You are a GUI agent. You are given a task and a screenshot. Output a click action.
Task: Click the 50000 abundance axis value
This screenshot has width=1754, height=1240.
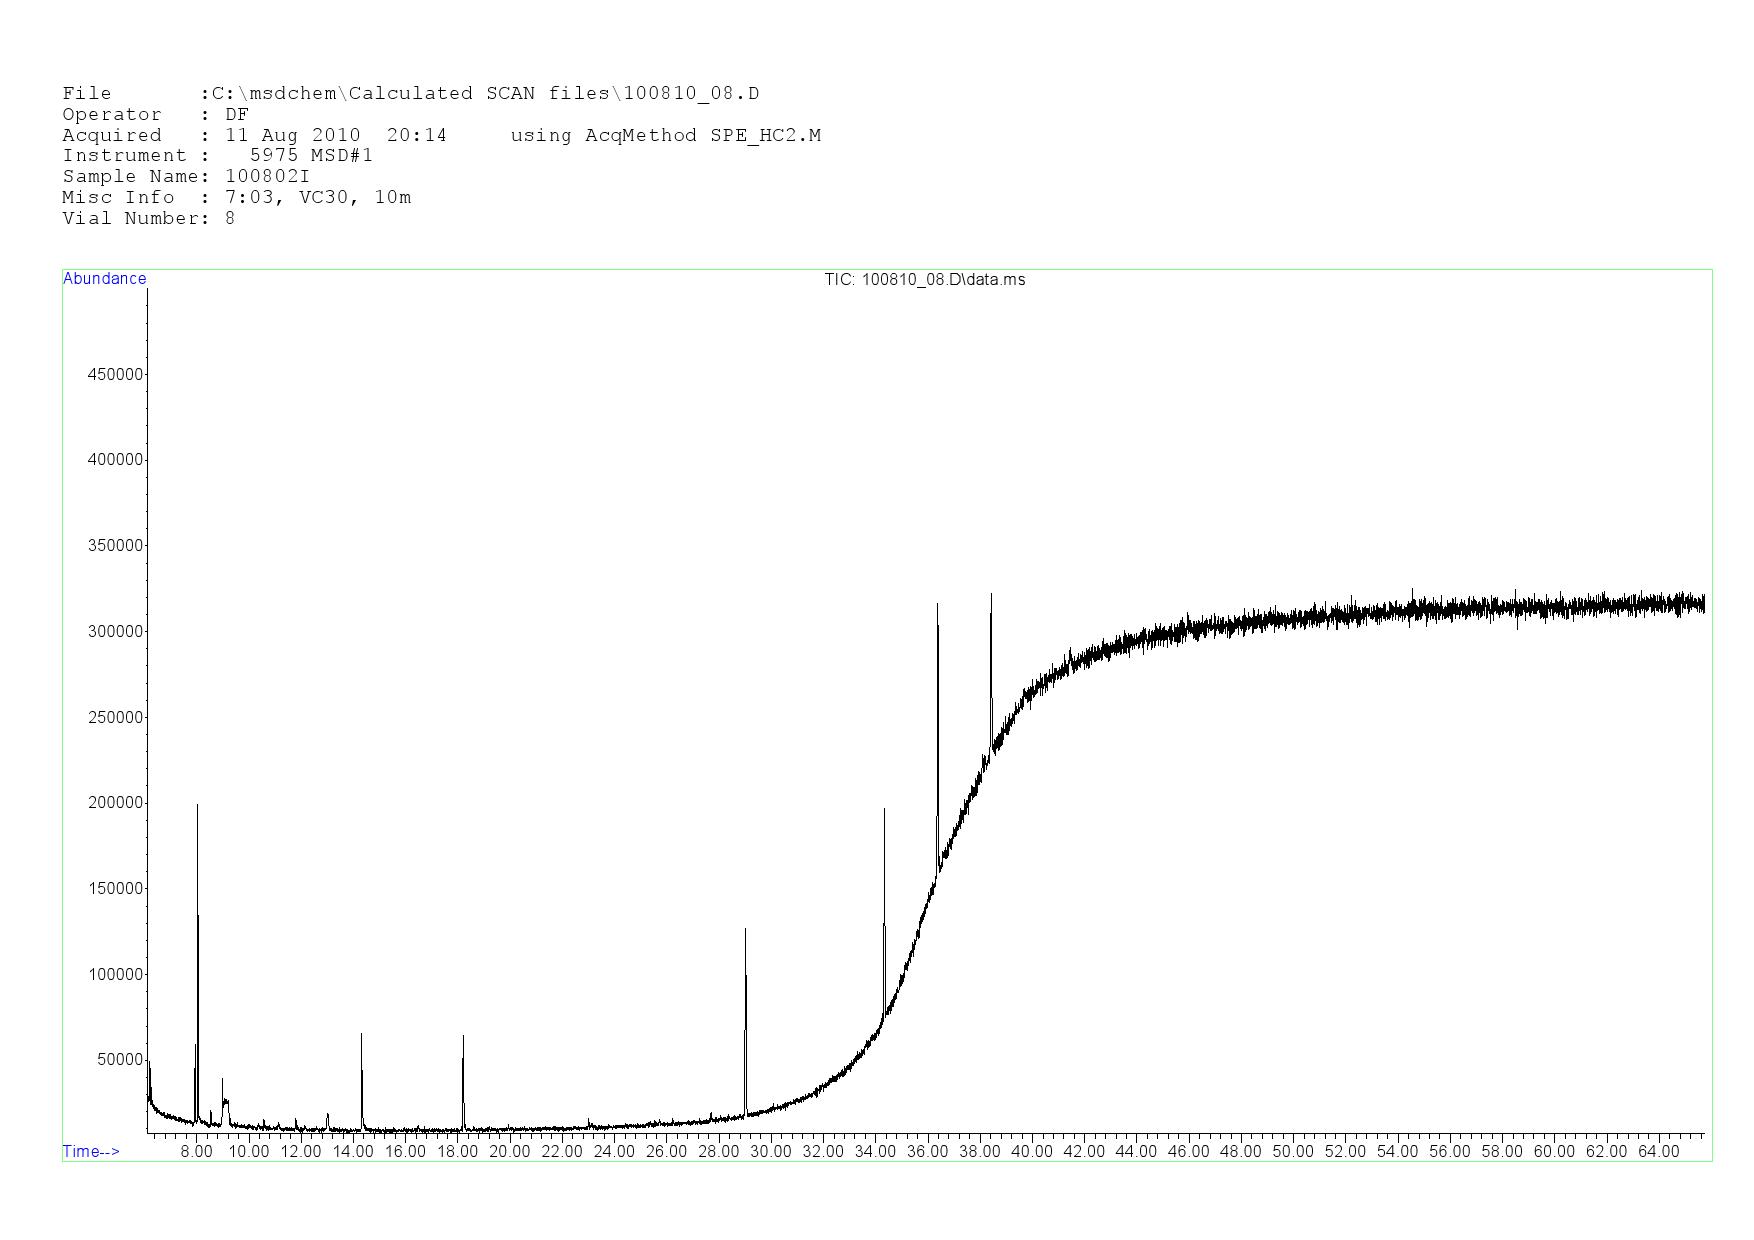coord(120,1060)
